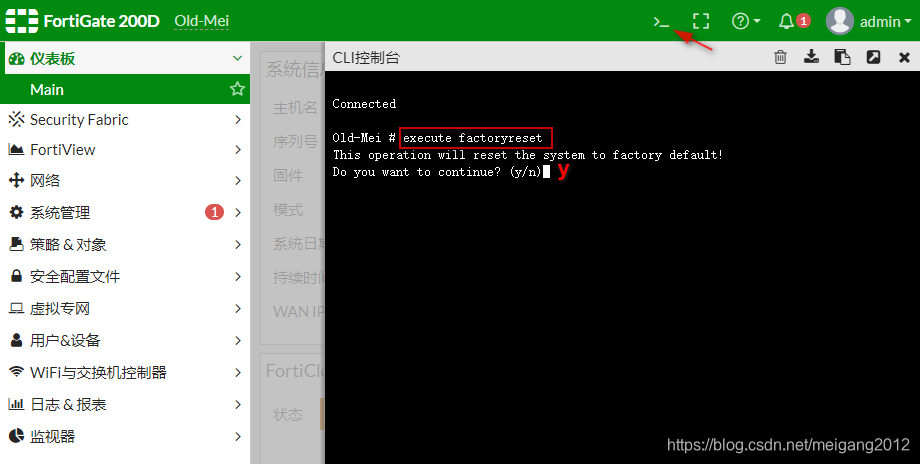Click the 安全配置文件 lock icon
The width and height of the screenshot is (920, 464).
coord(16,275)
